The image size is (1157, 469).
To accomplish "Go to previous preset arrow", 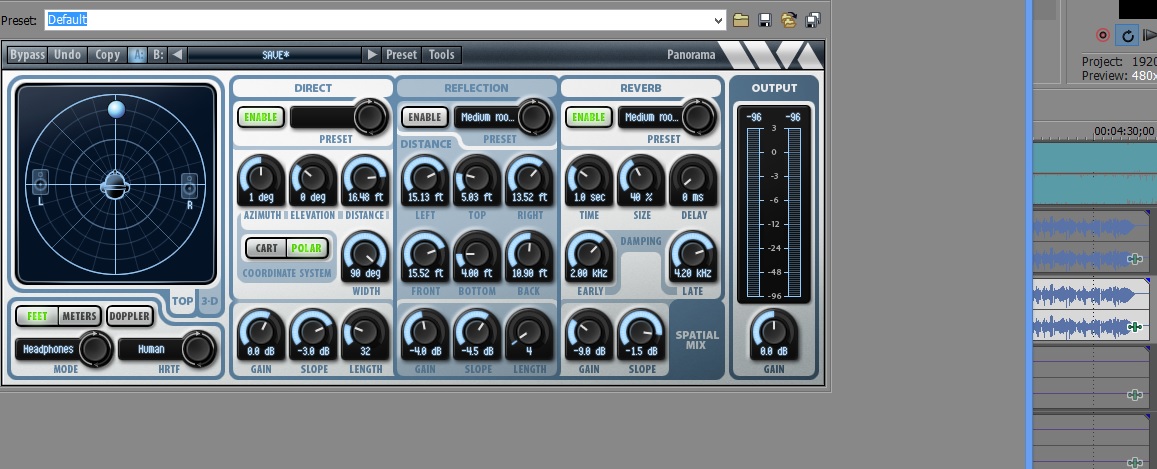I will (177, 55).
